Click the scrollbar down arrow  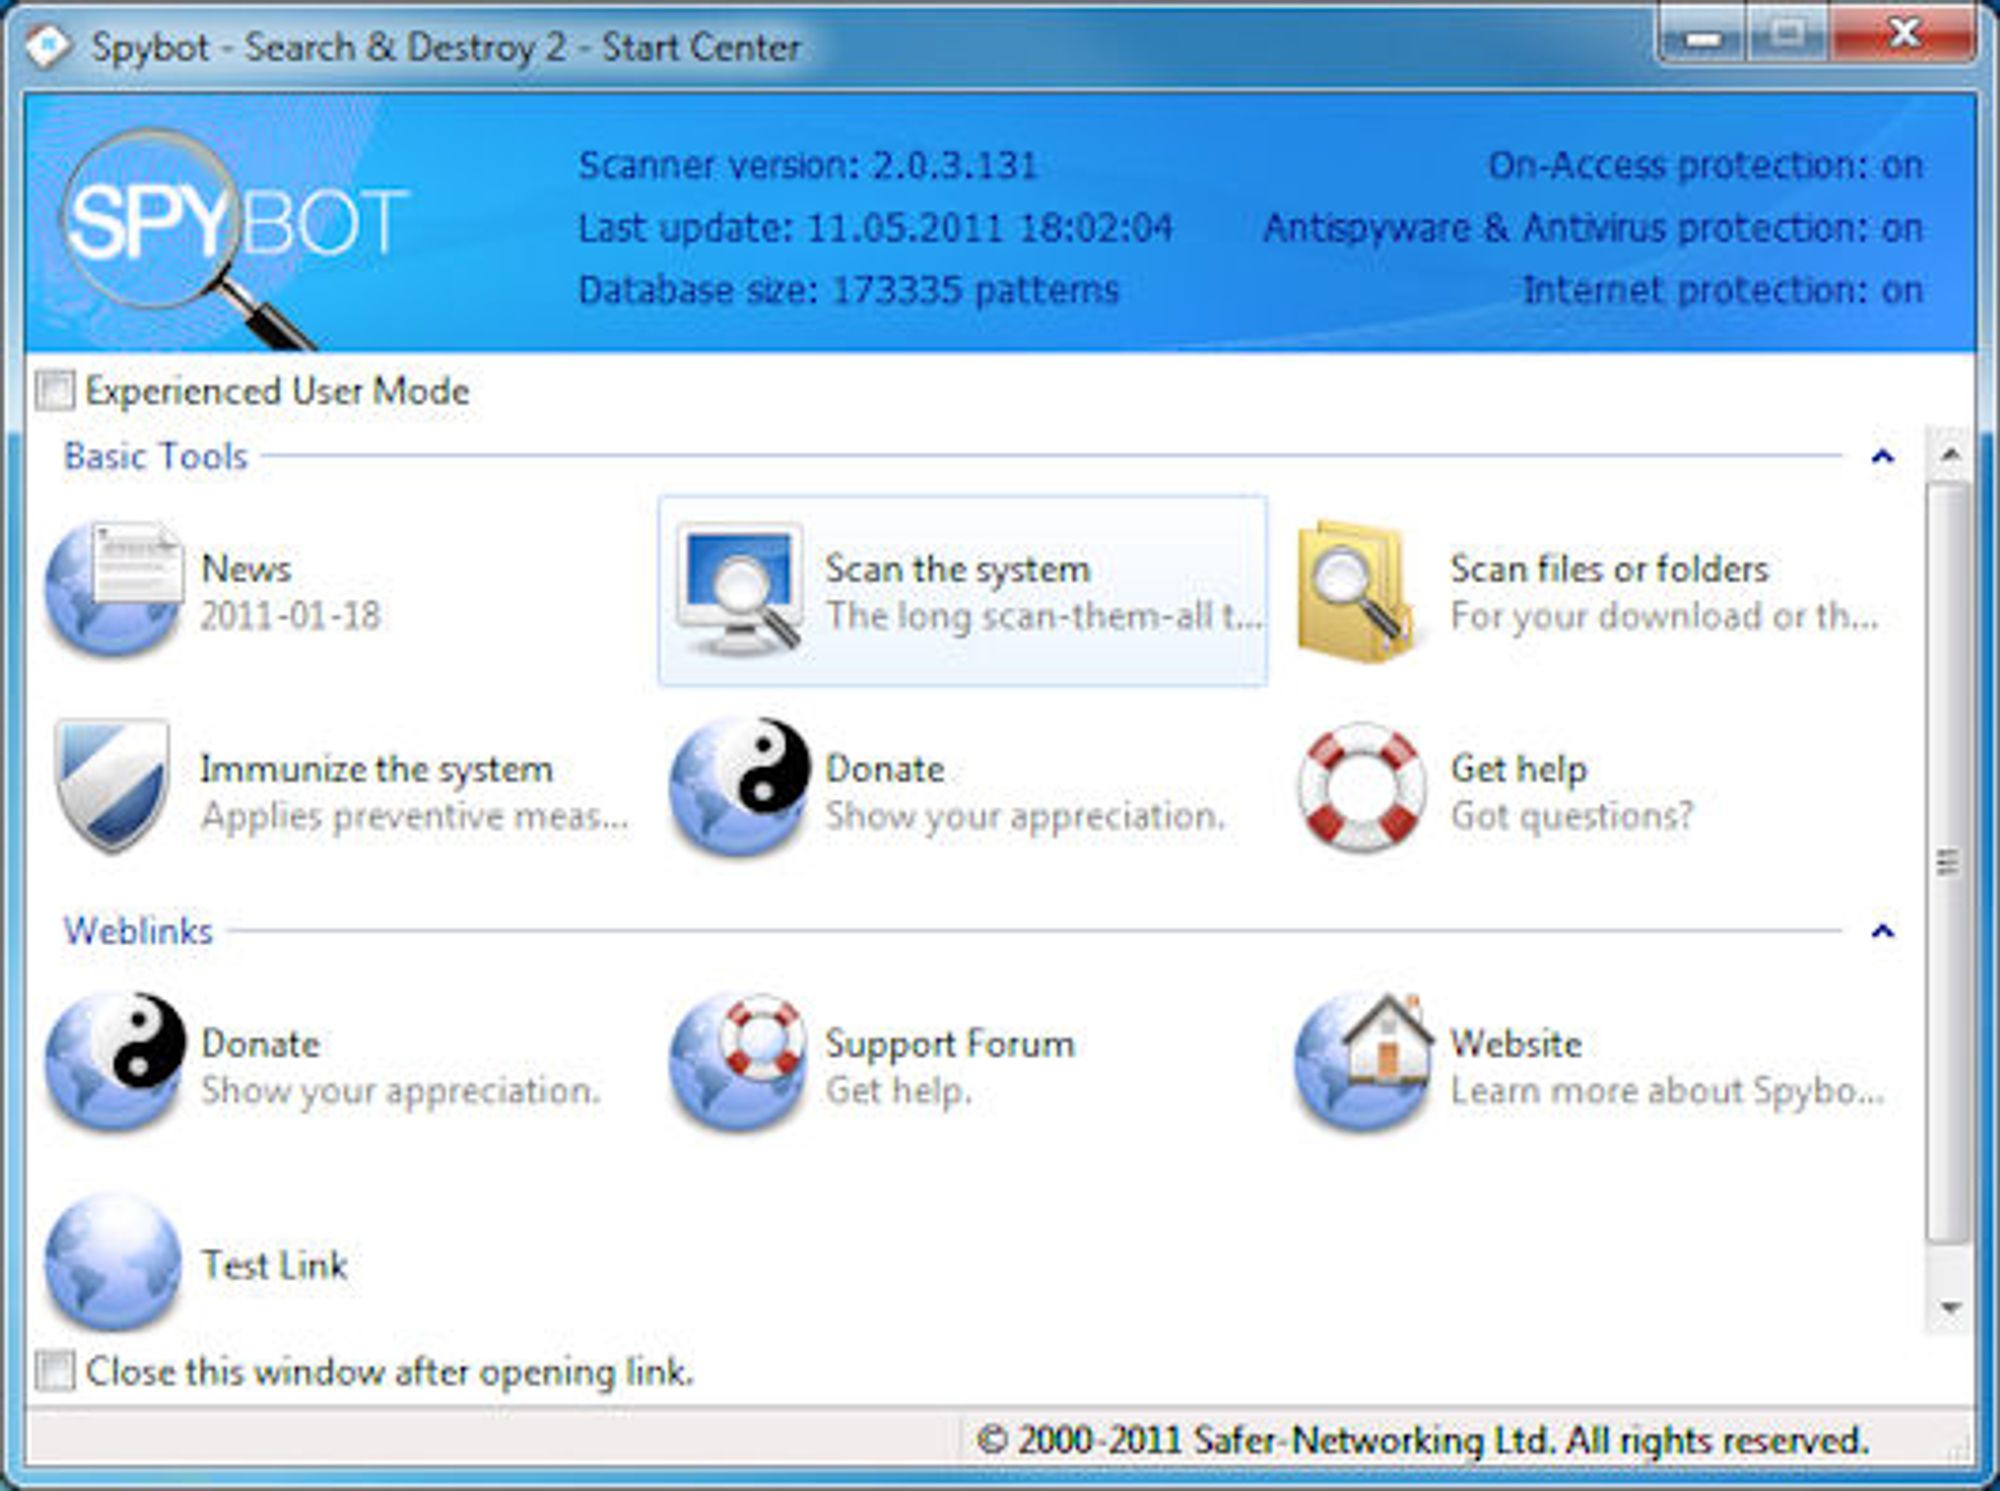coord(1949,1307)
